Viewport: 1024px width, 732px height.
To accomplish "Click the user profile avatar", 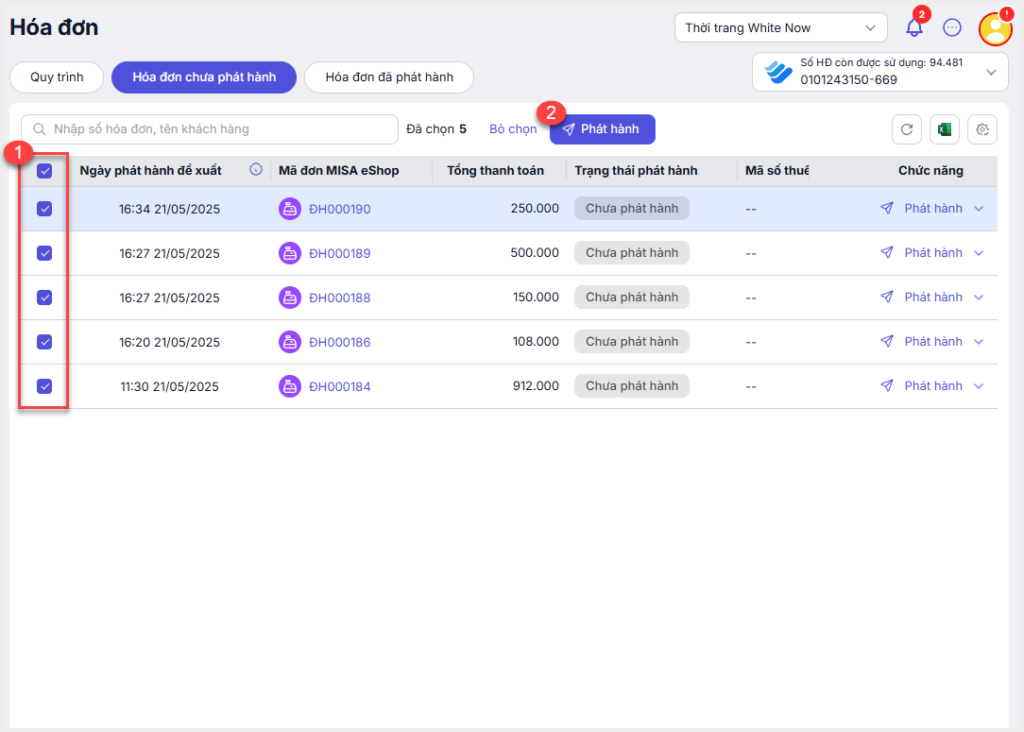I will pos(995,29).
